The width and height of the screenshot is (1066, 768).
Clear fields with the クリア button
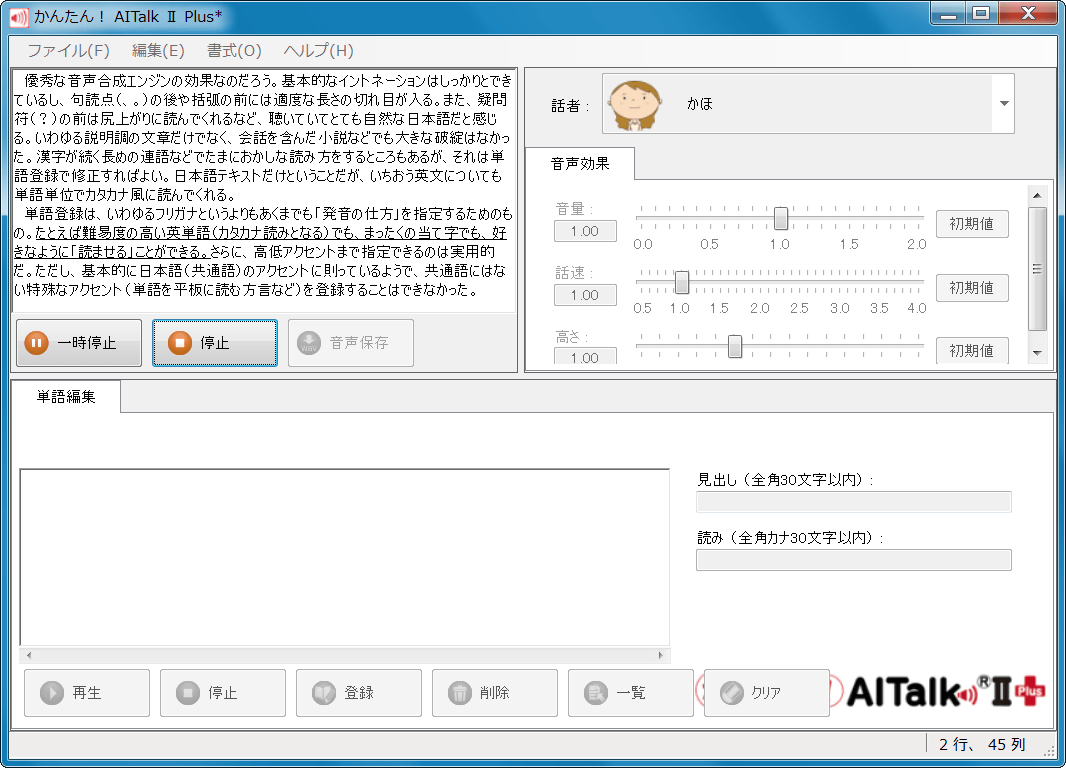[x=767, y=693]
